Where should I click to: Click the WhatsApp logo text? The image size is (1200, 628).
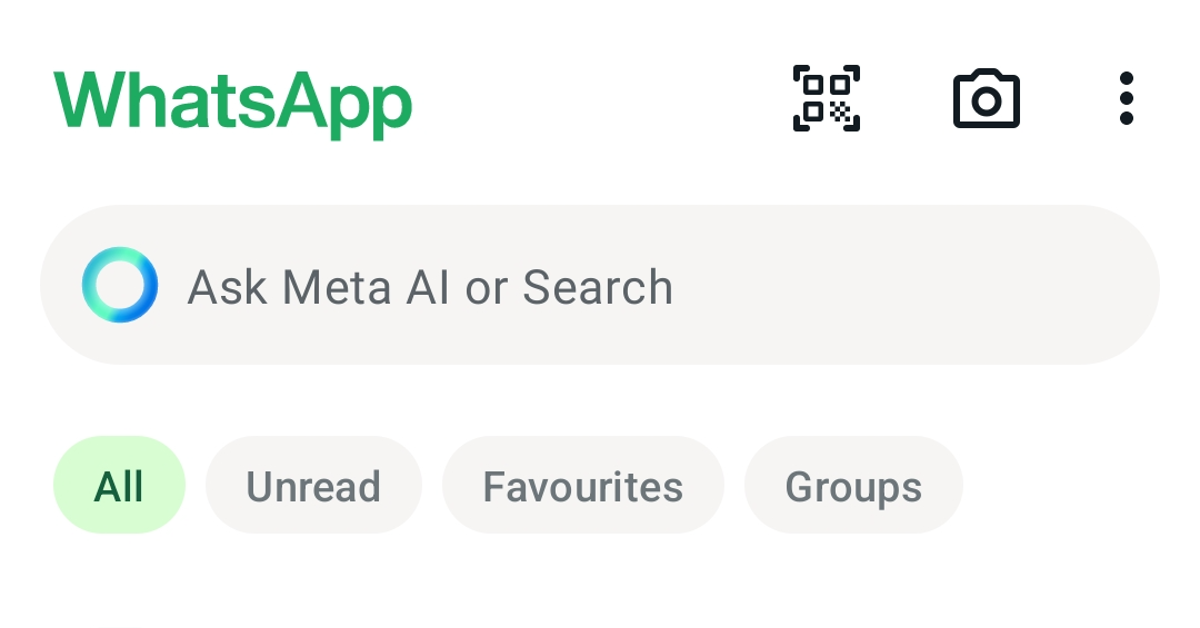(x=233, y=100)
